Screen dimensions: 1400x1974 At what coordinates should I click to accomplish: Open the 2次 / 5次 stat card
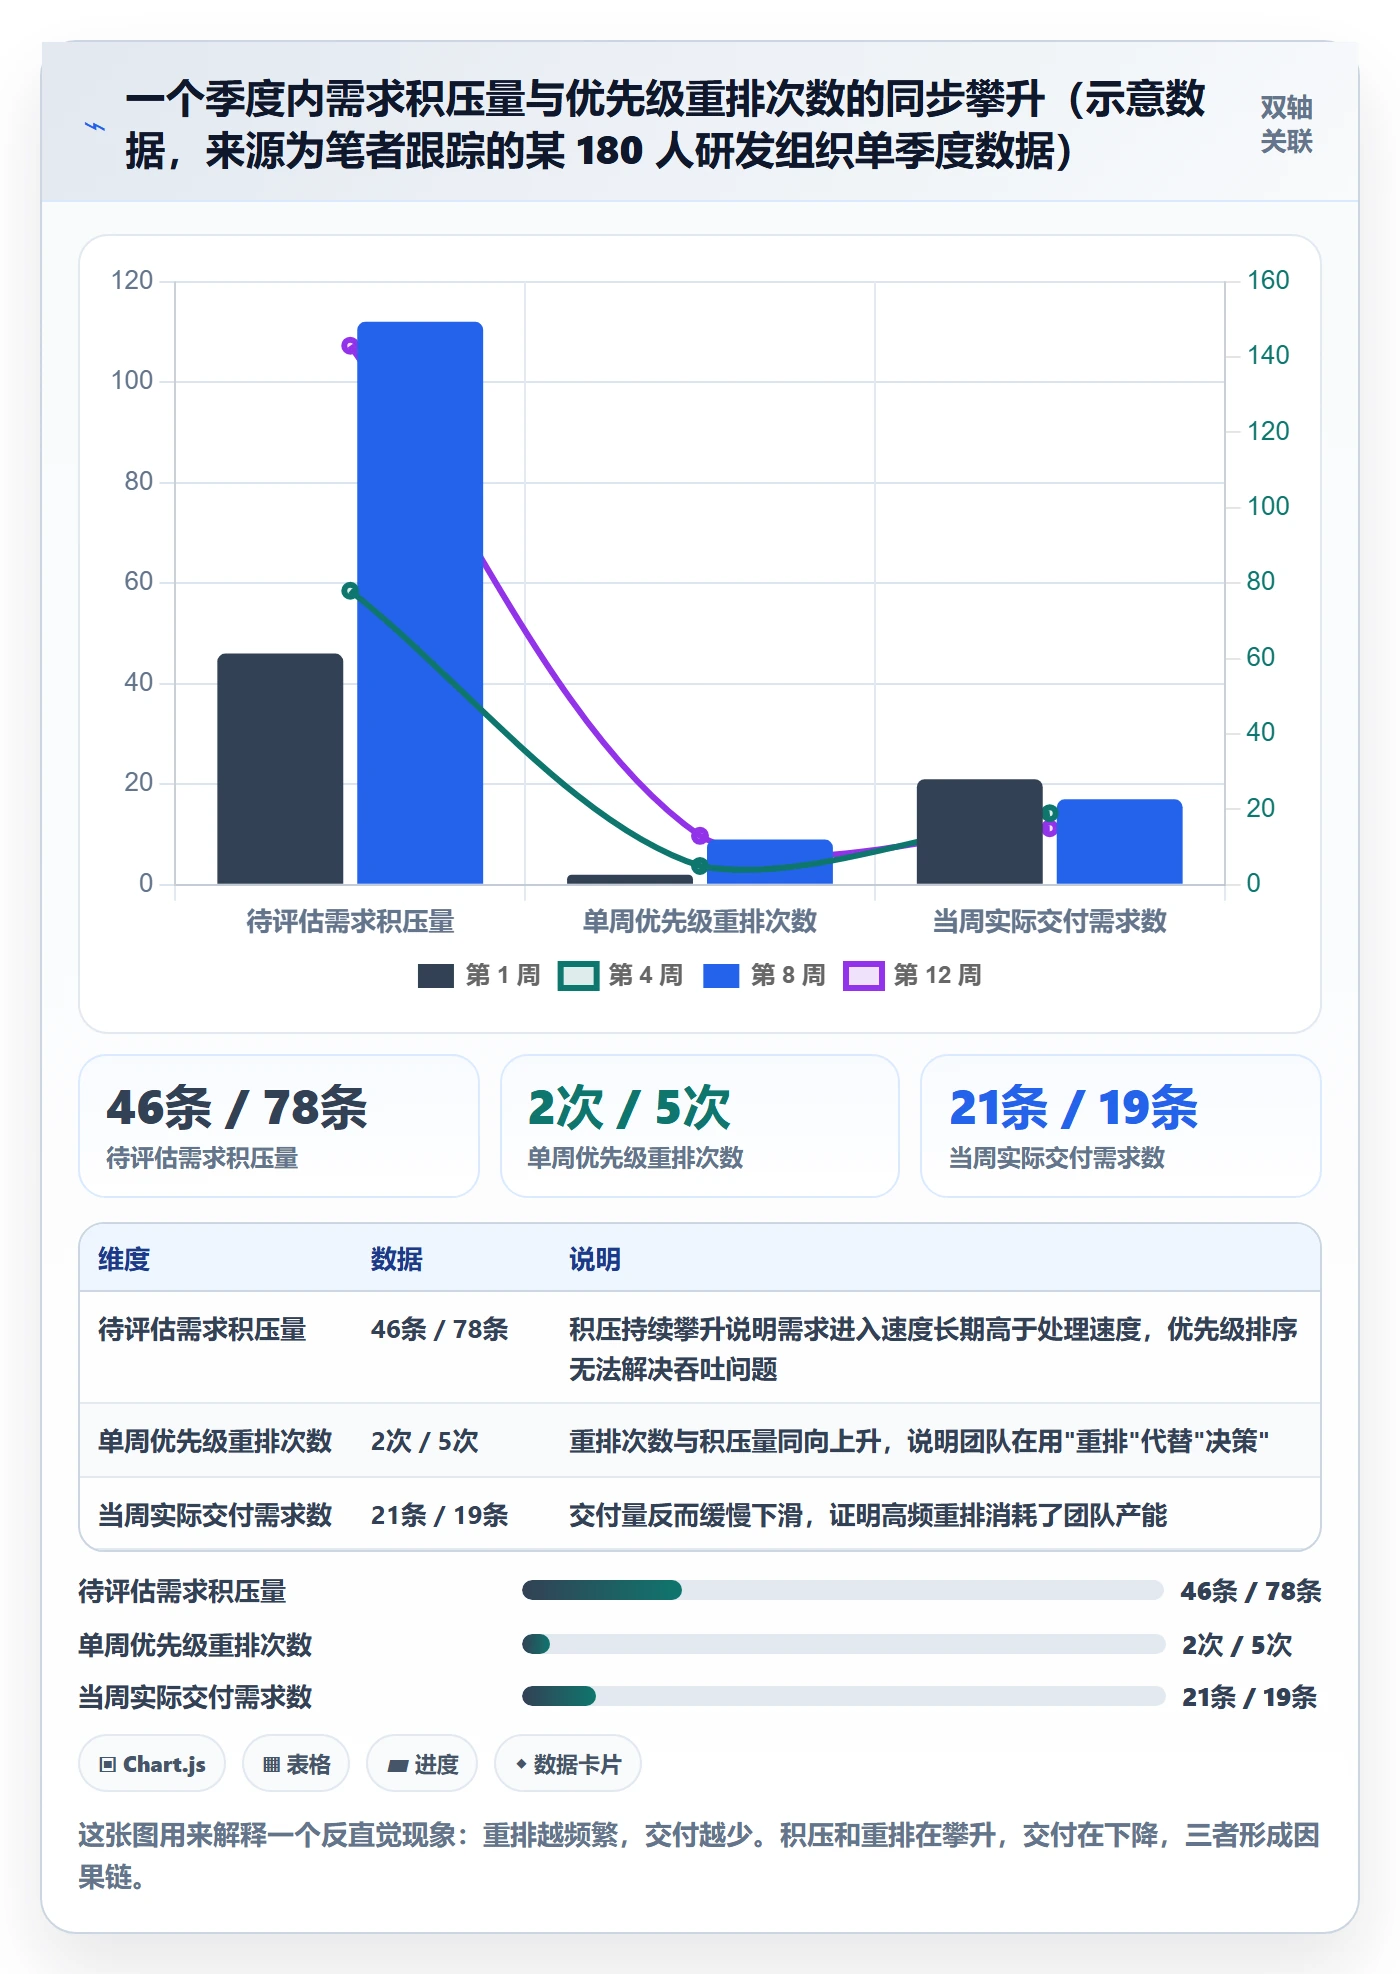click(x=700, y=1126)
